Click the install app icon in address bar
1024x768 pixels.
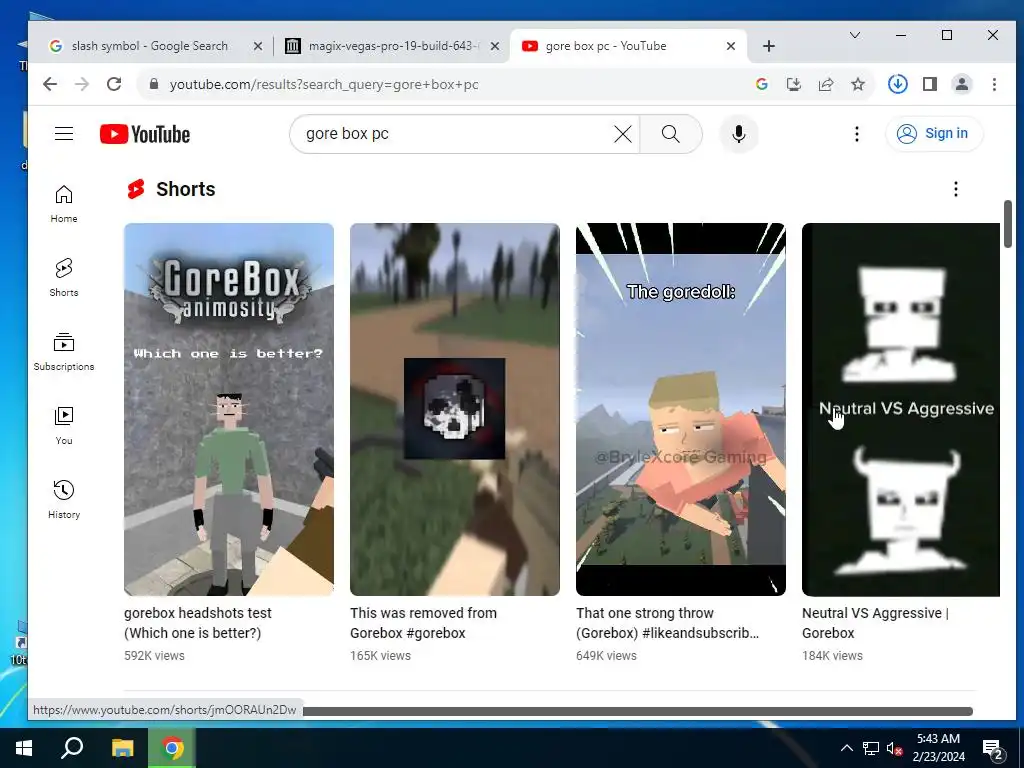tap(793, 84)
